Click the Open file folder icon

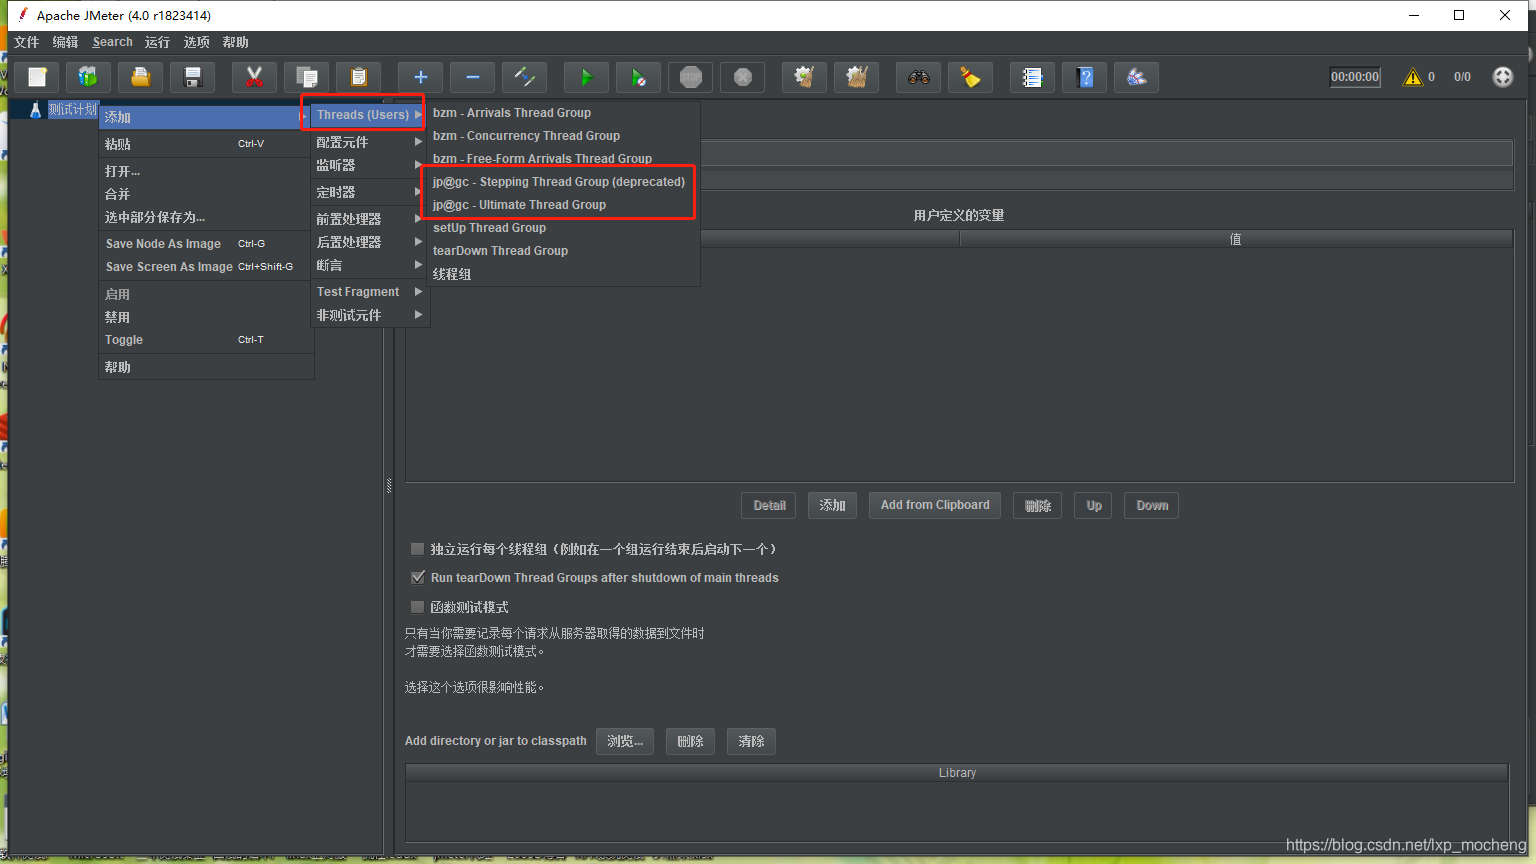pos(140,77)
